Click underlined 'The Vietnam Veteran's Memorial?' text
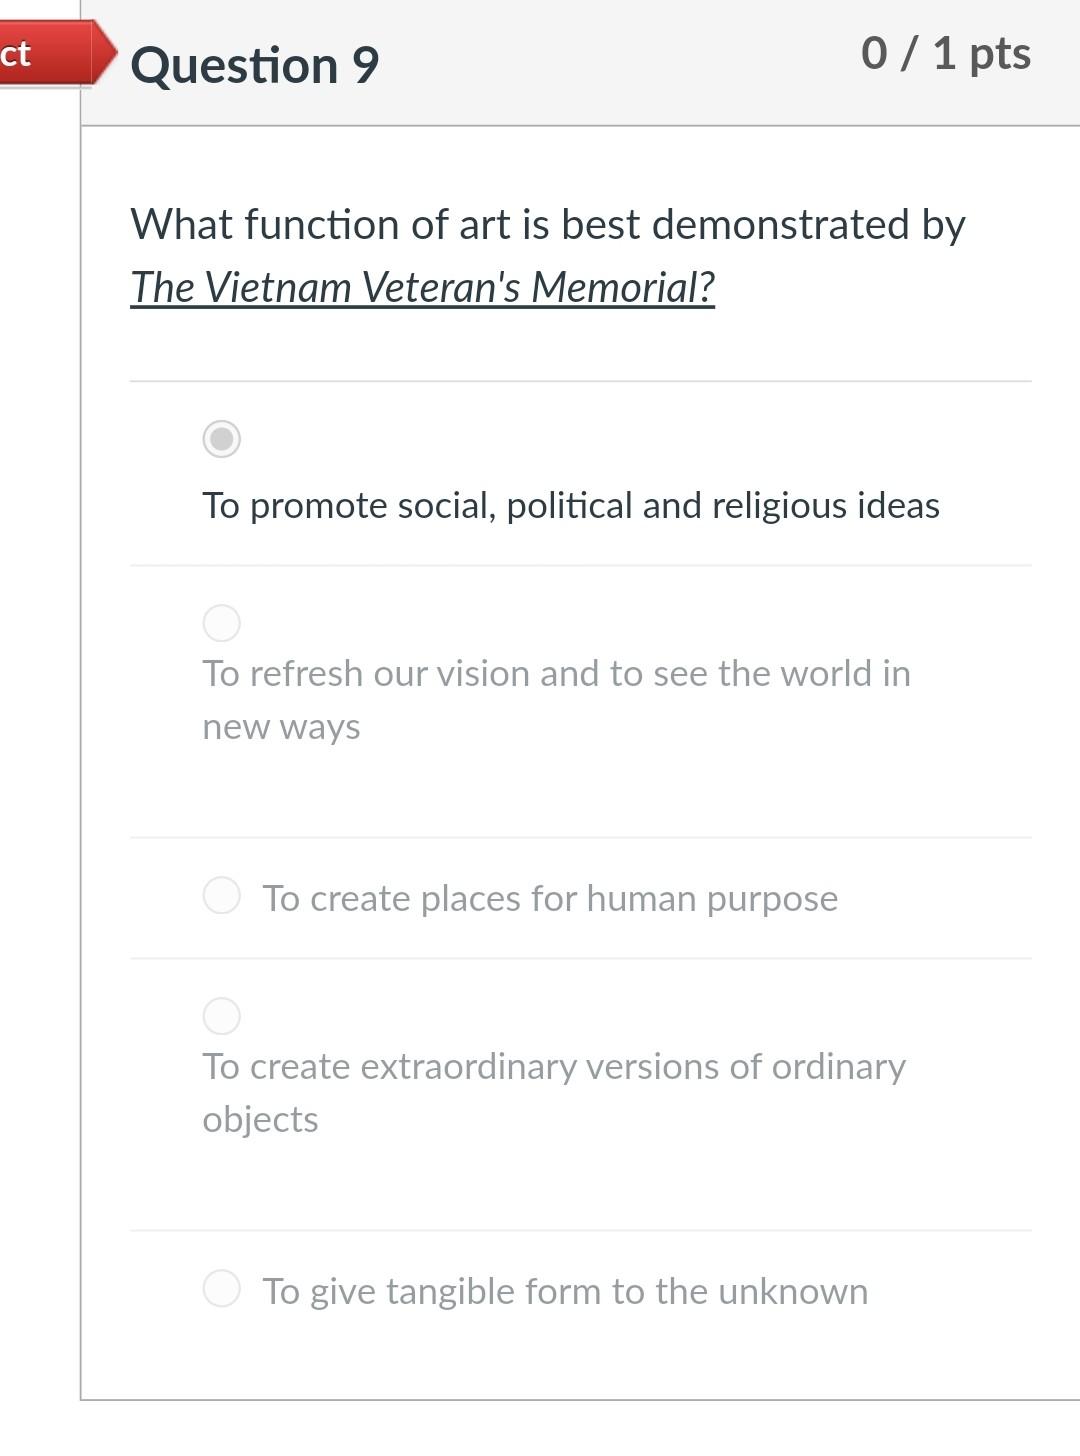The image size is (1080, 1456). (x=422, y=287)
